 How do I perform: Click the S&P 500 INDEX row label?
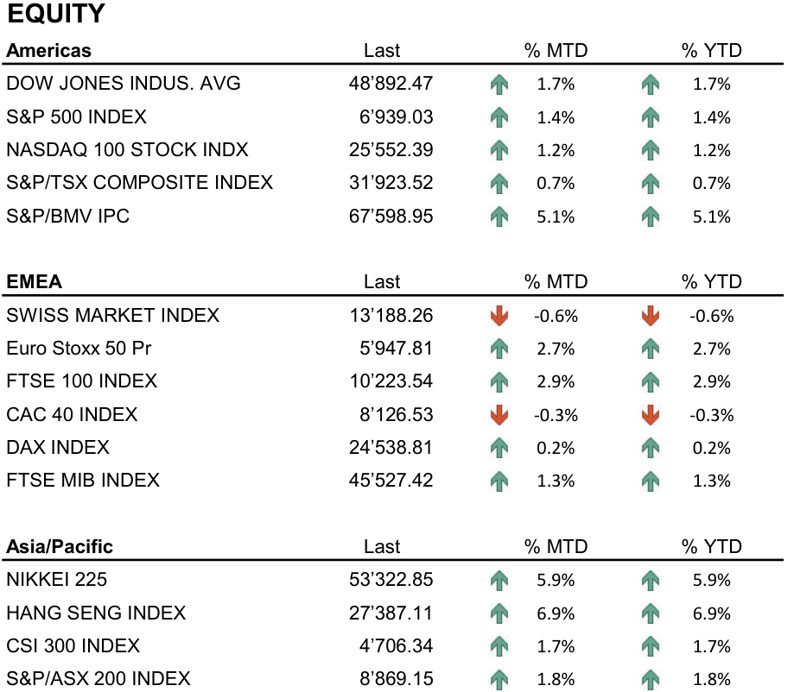(x=76, y=117)
